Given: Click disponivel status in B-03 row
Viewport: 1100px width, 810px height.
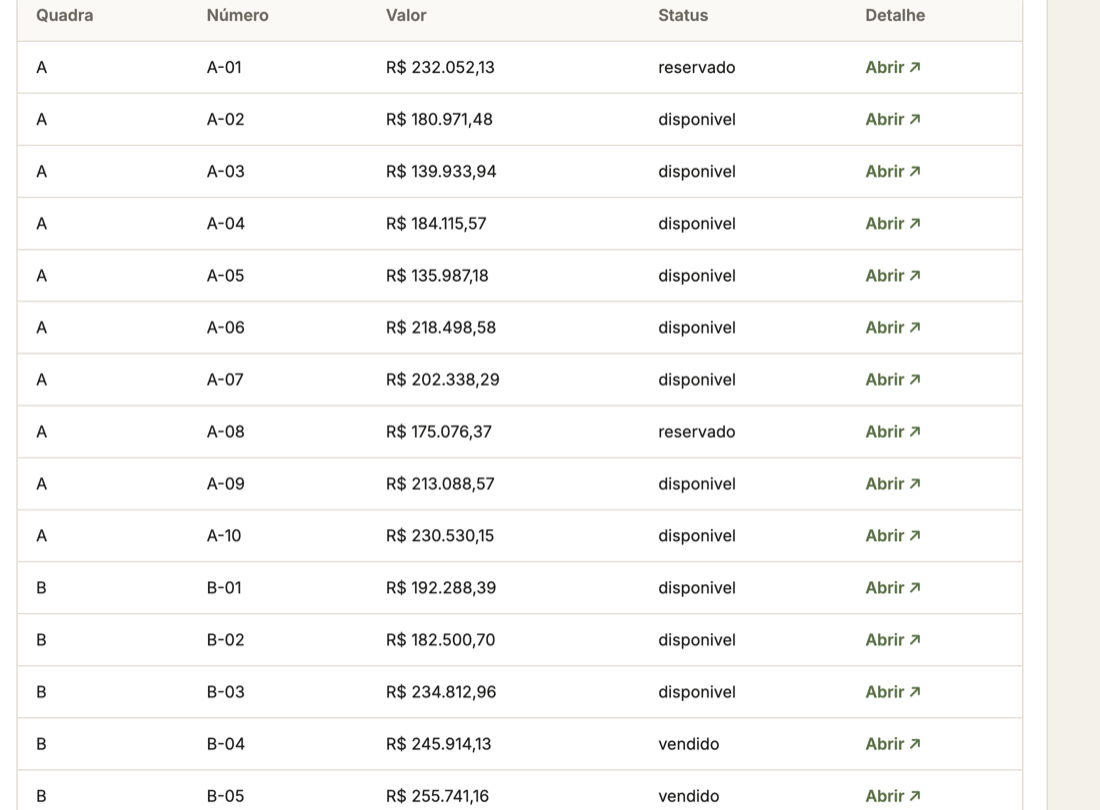Looking at the screenshot, I should 697,692.
